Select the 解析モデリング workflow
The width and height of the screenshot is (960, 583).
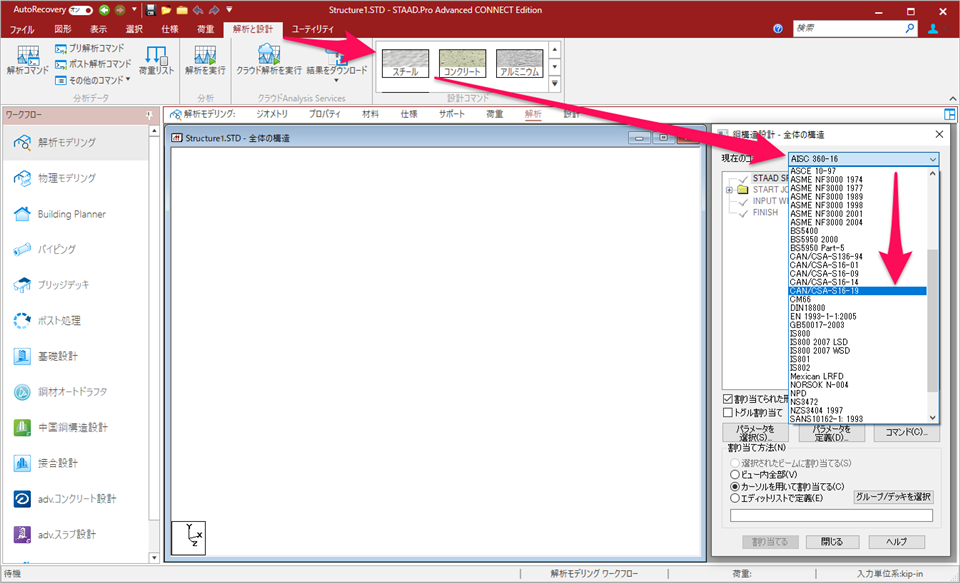point(75,143)
